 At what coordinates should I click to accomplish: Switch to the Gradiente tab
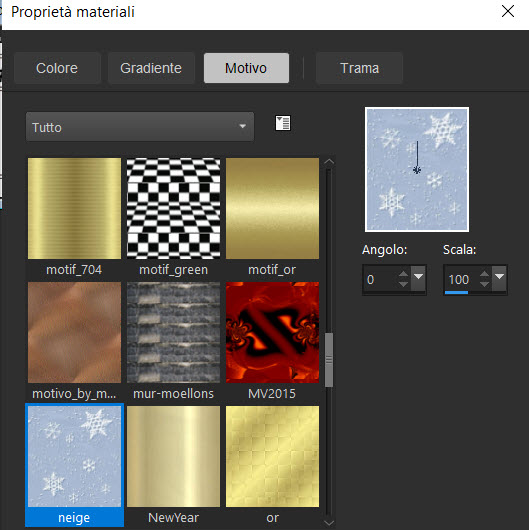coord(151,68)
